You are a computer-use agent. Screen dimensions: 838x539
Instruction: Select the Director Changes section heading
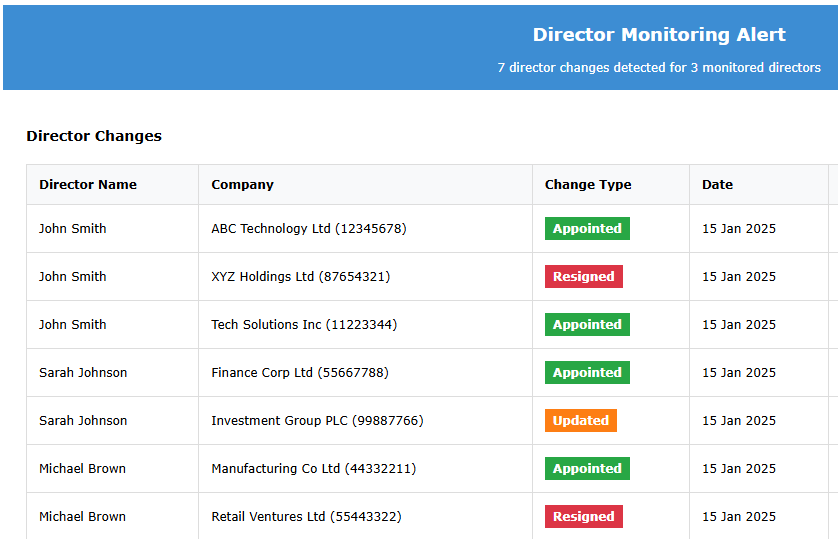tap(94, 136)
